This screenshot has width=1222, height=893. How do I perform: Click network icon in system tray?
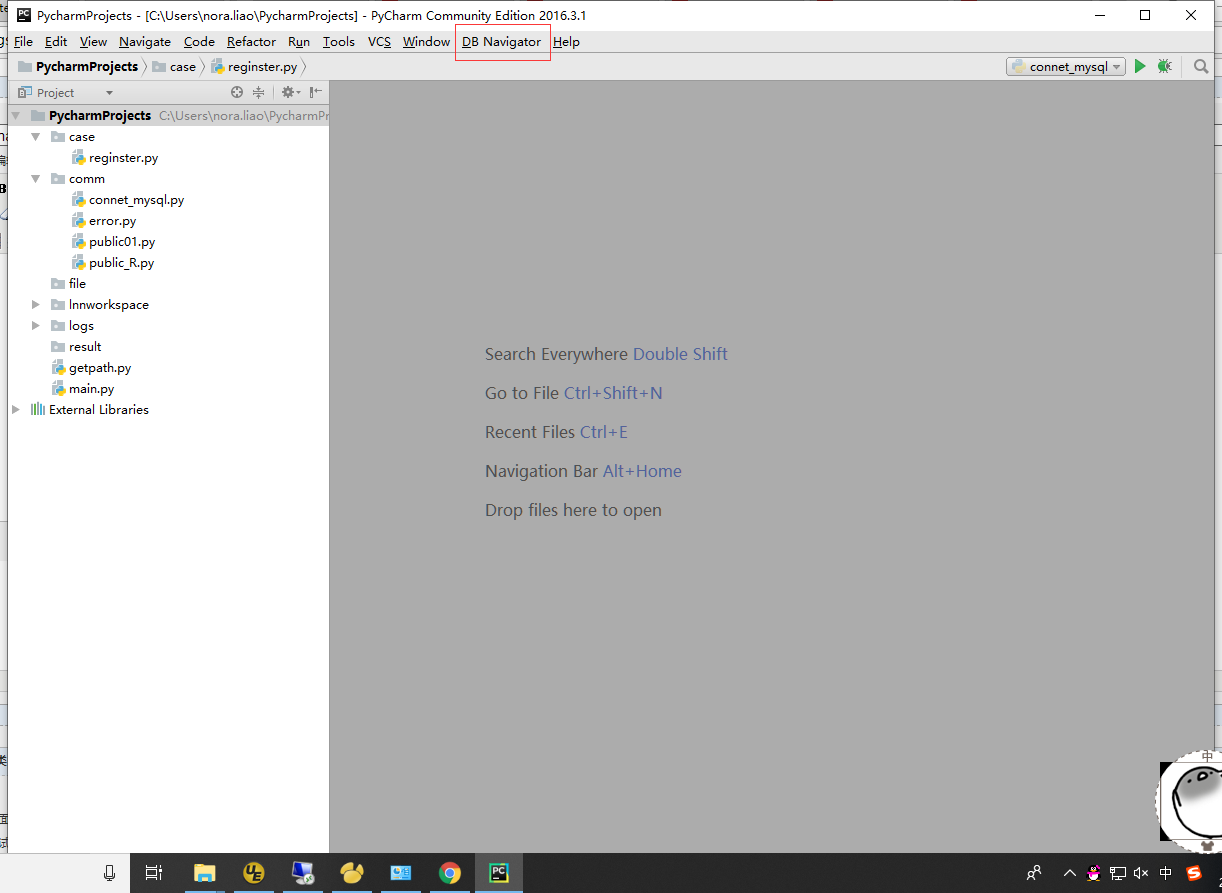[1118, 873]
